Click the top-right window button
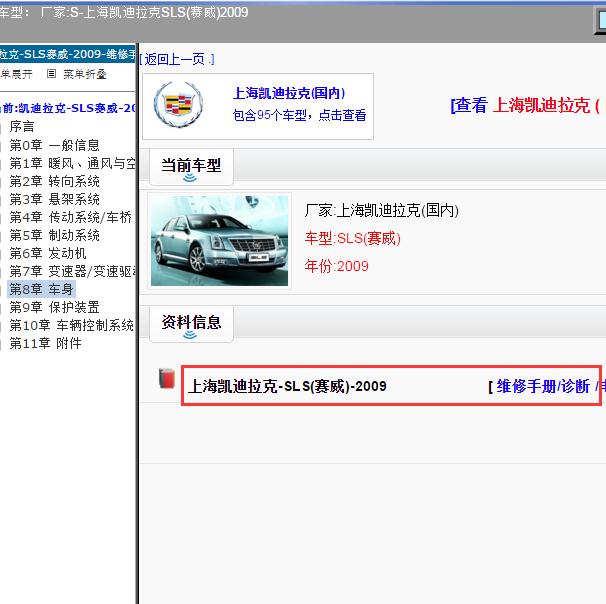This screenshot has height=604, width=606. tap(601, 20)
